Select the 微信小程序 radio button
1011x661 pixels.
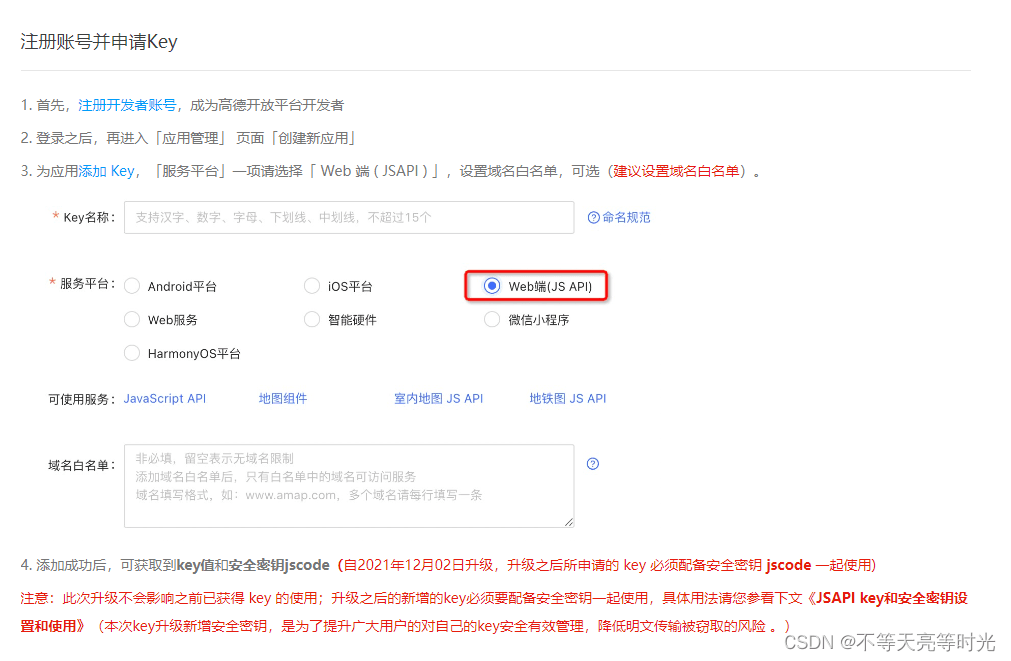tap(492, 319)
